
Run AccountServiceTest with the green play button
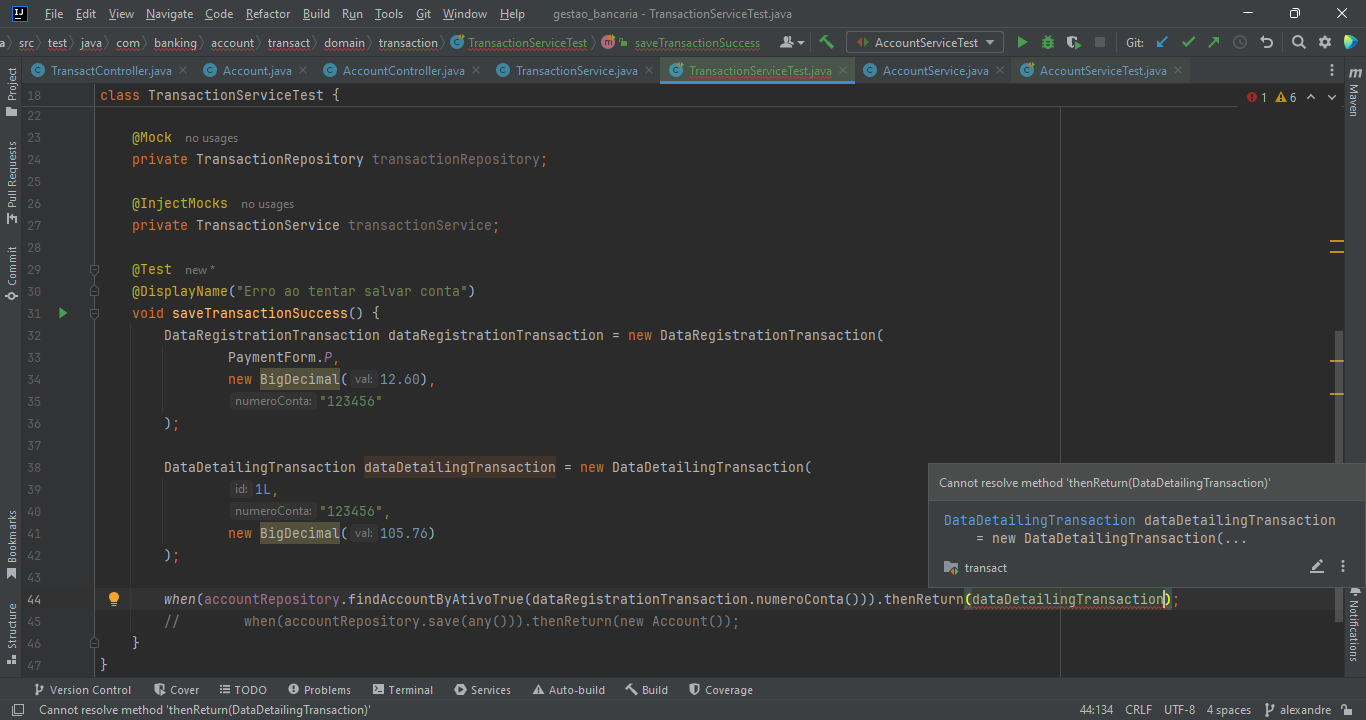click(x=1022, y=42)
